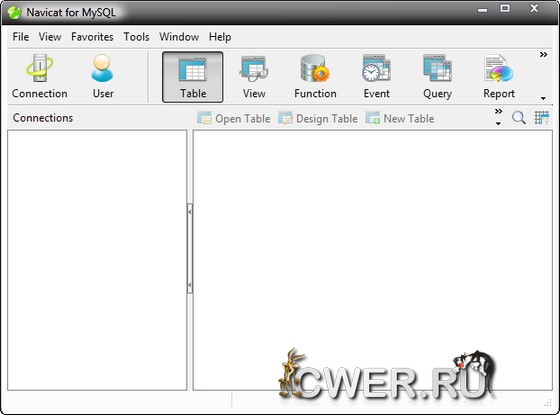The image size is (560, 415).
Task: Open the Tools menu
Action: pyautogui.click(x=136, y=37)
